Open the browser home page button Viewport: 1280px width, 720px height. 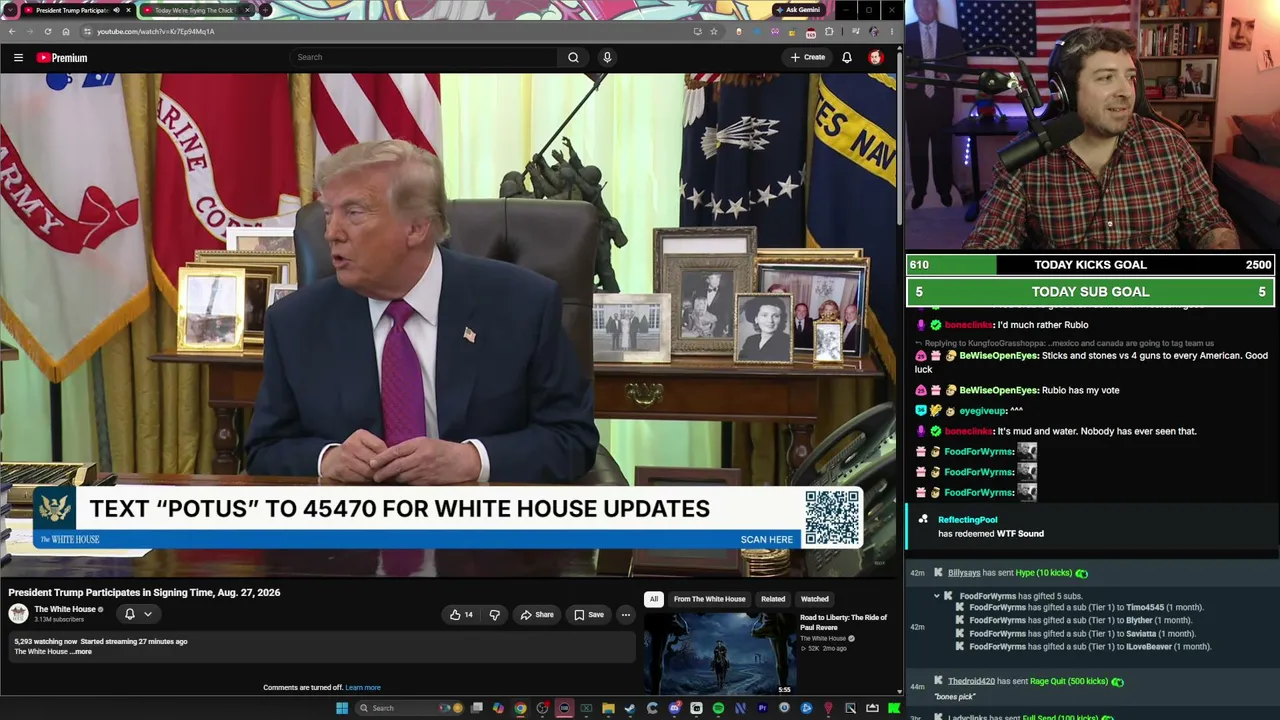point(66,31)
